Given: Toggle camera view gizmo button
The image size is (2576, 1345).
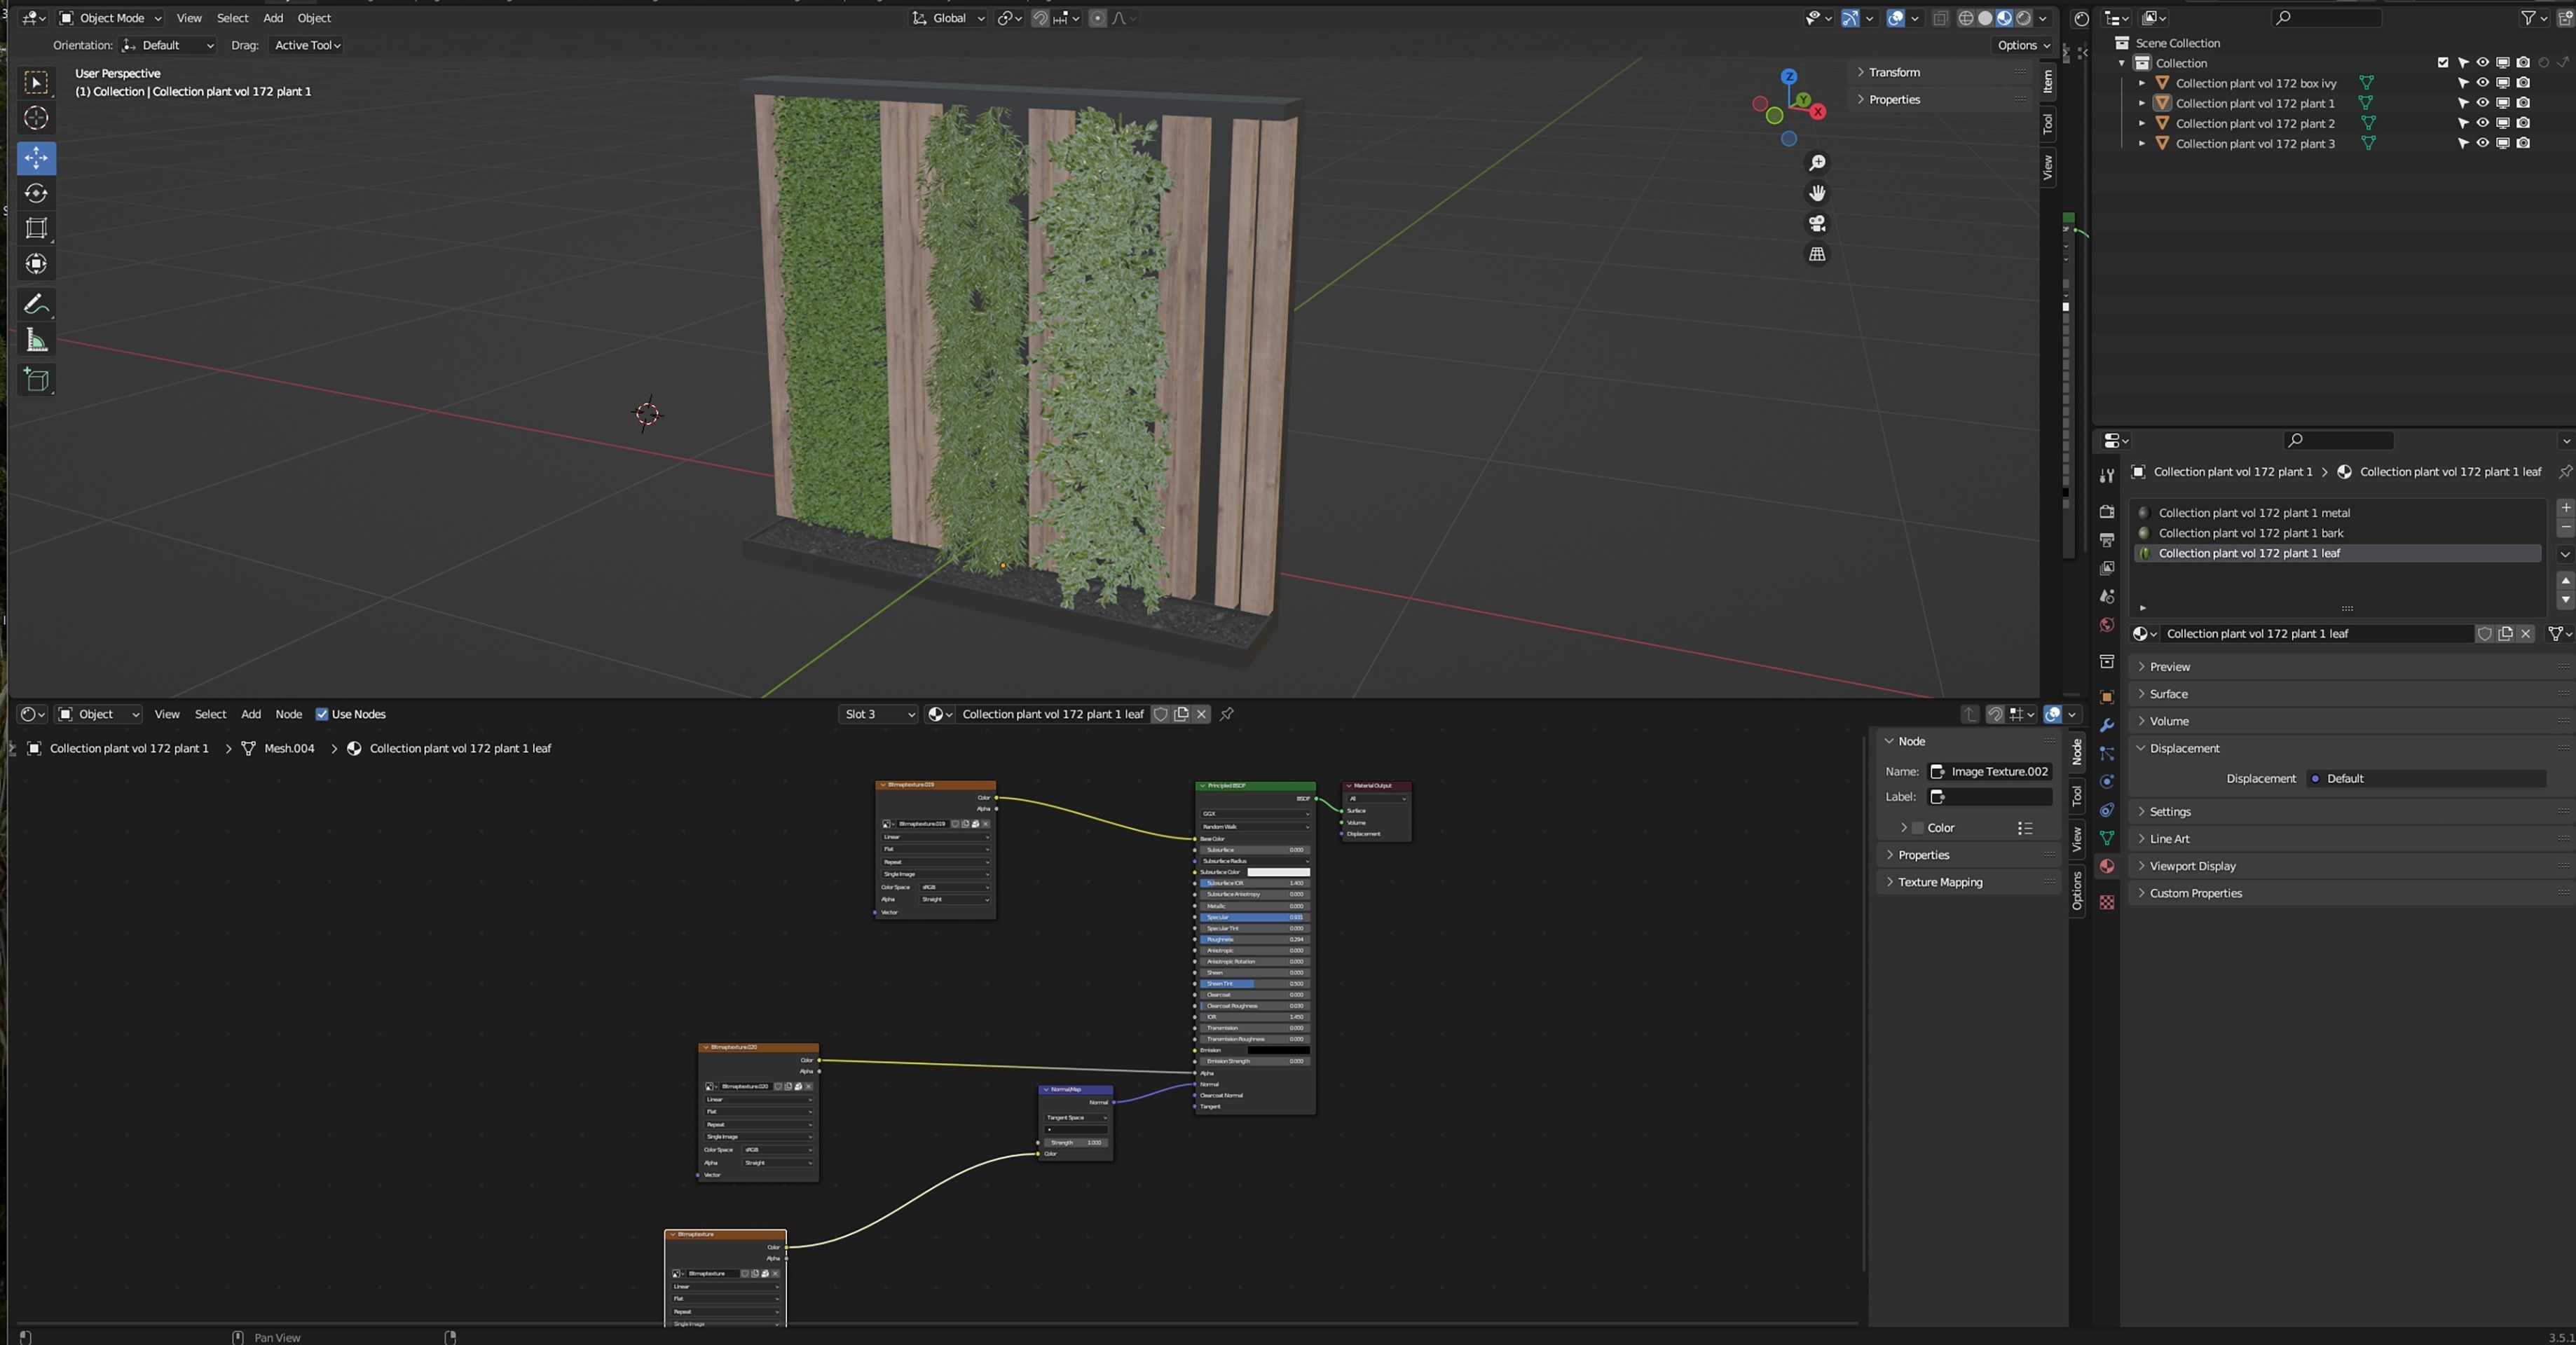Looking at the screenshot, I should click(x=1817, y=224).
